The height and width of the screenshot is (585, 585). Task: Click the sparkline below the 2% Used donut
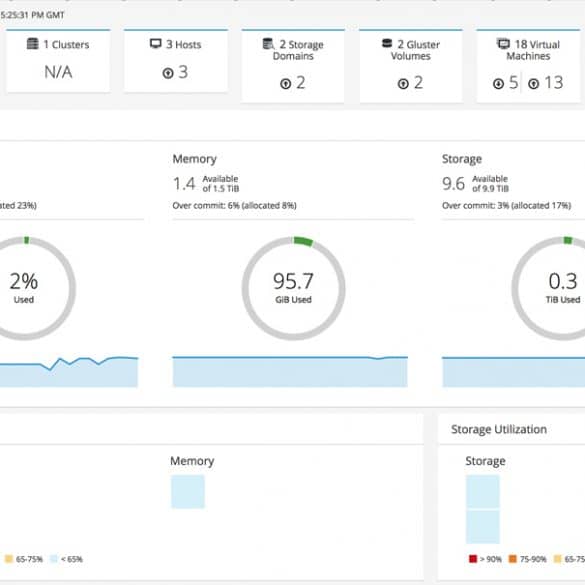pos(69,372)
